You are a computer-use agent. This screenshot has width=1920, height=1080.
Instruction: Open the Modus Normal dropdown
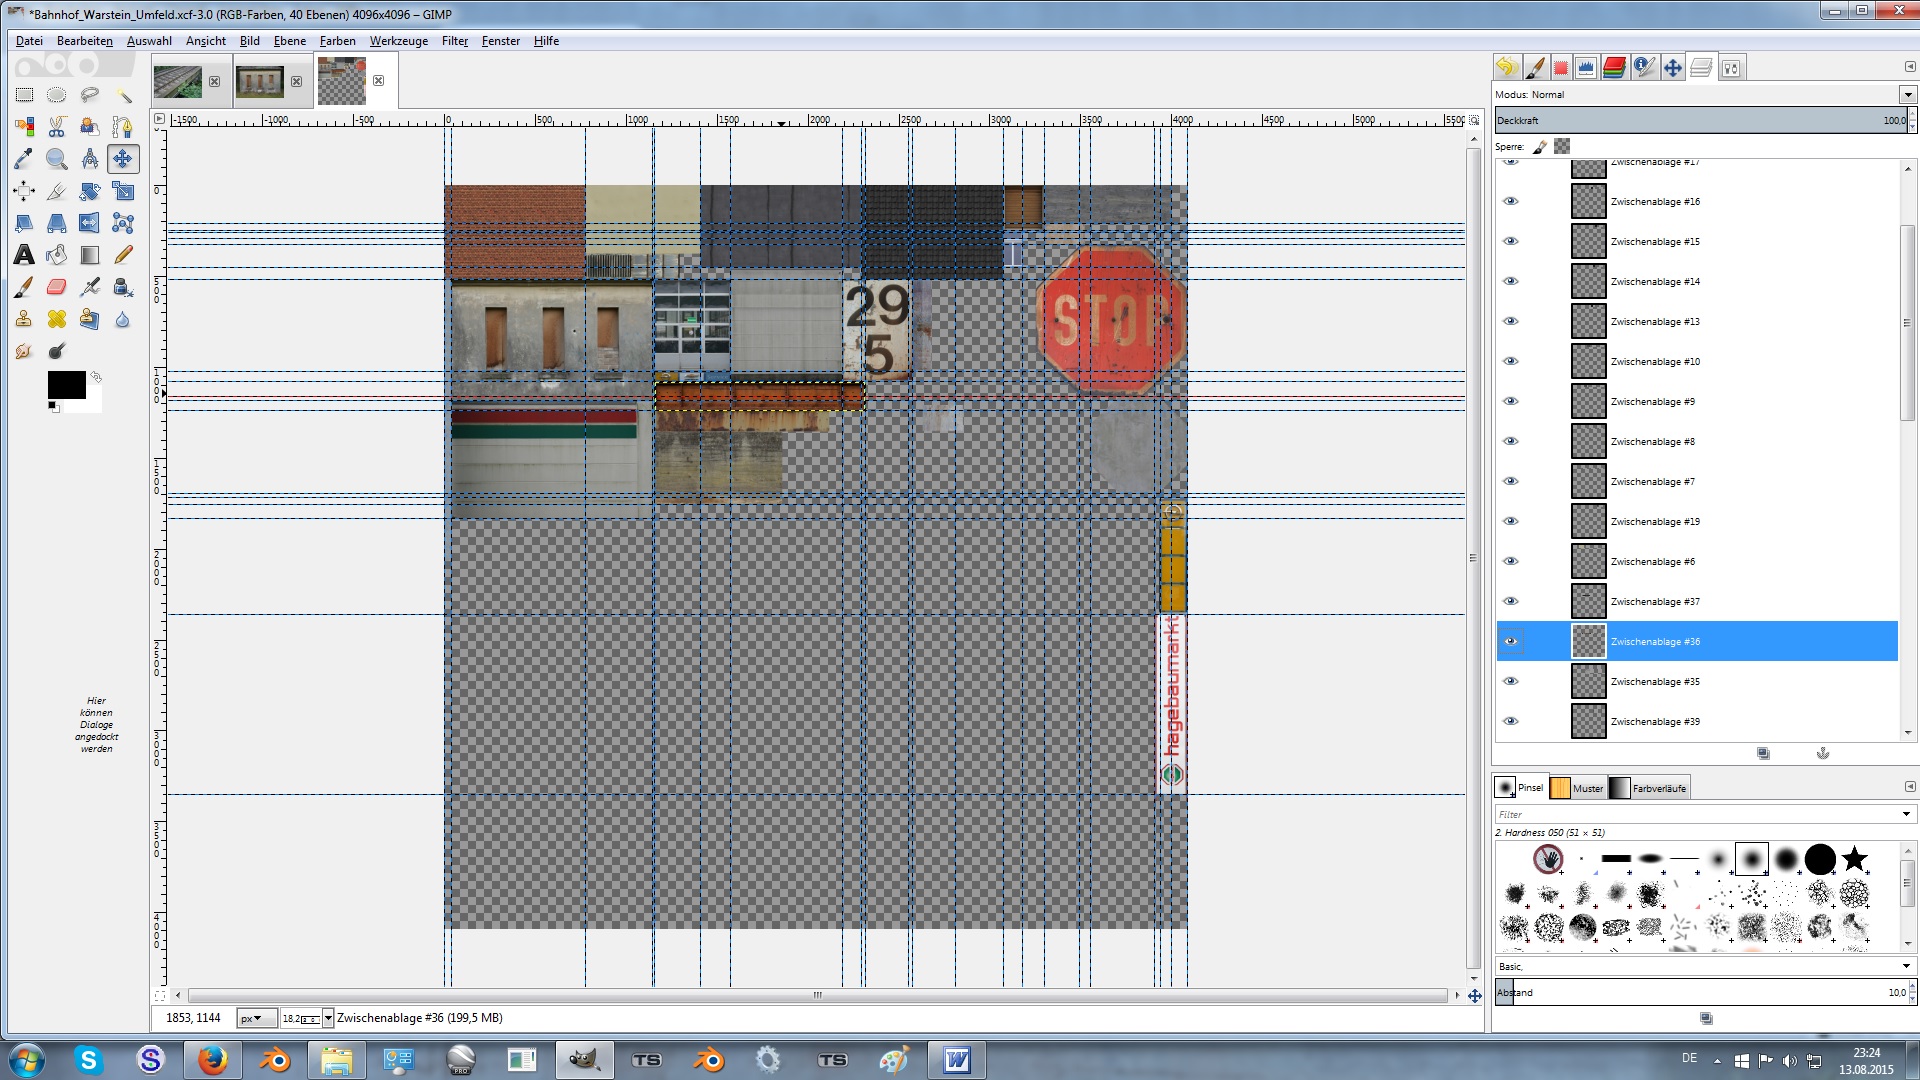click(1907, 95)
